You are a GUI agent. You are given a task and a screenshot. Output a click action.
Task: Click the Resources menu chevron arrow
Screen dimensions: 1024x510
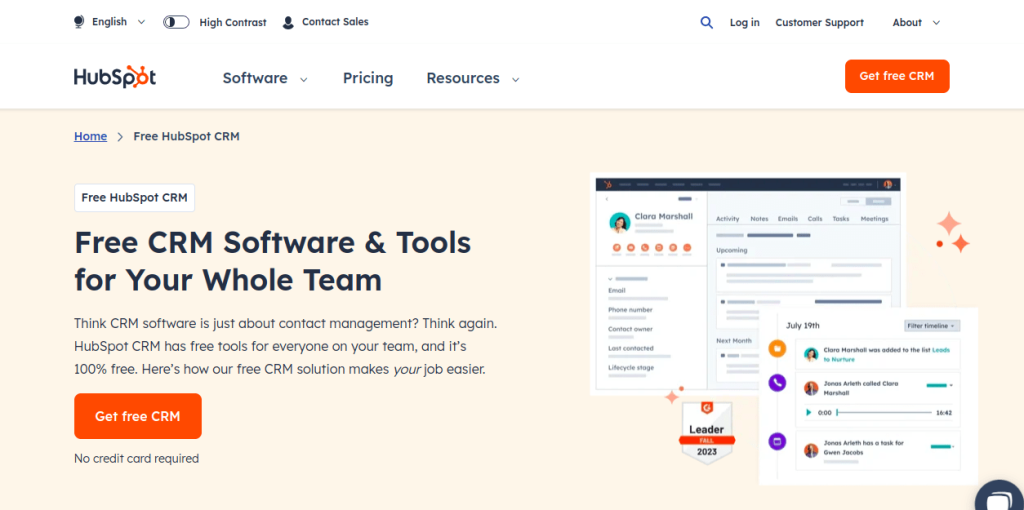pyautogui.click(x=515, y=80)
